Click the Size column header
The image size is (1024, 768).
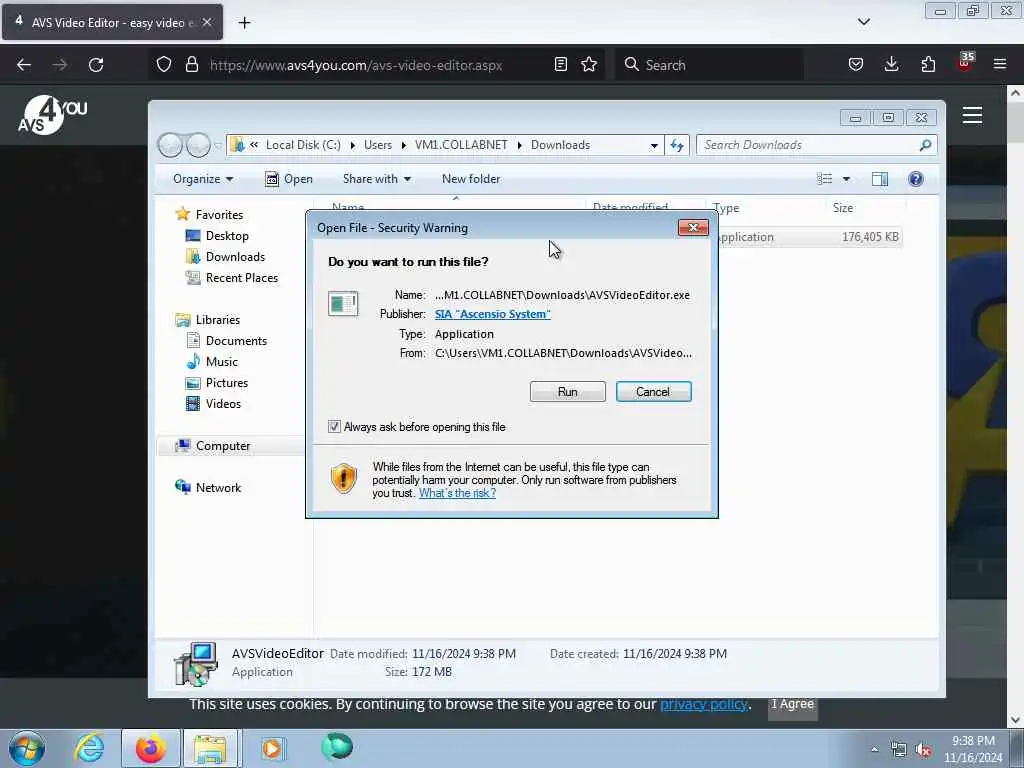[x=842, y=208]
